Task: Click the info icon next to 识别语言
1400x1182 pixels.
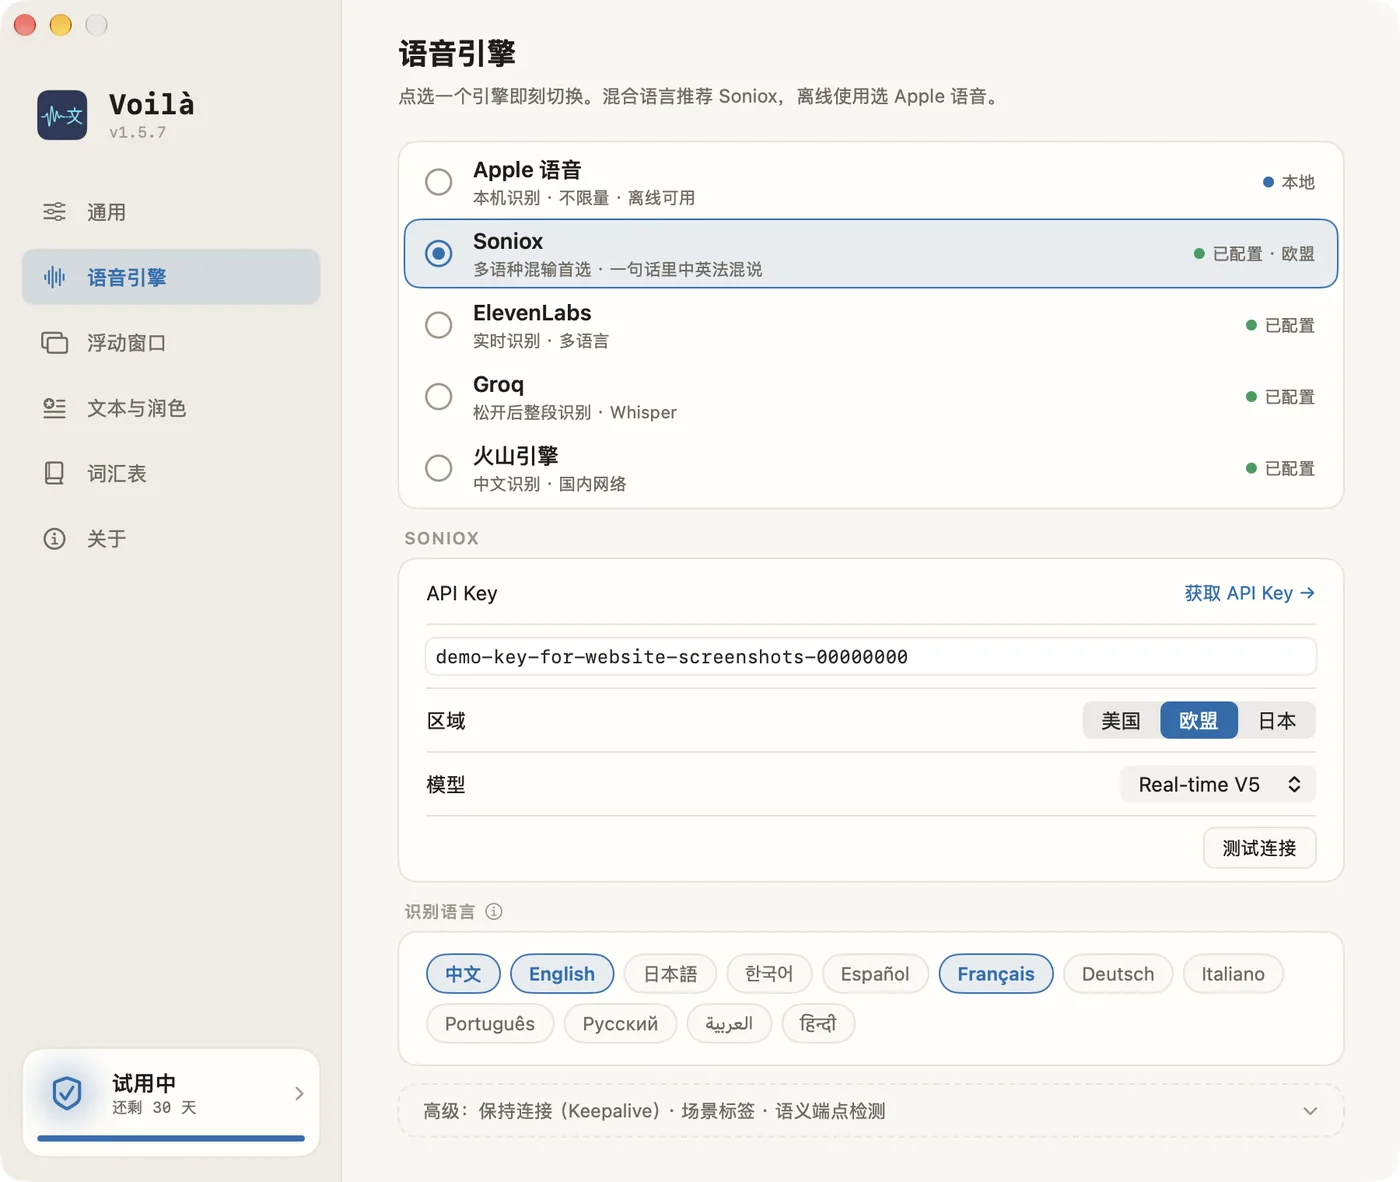Action: click(x=494, y=911)
